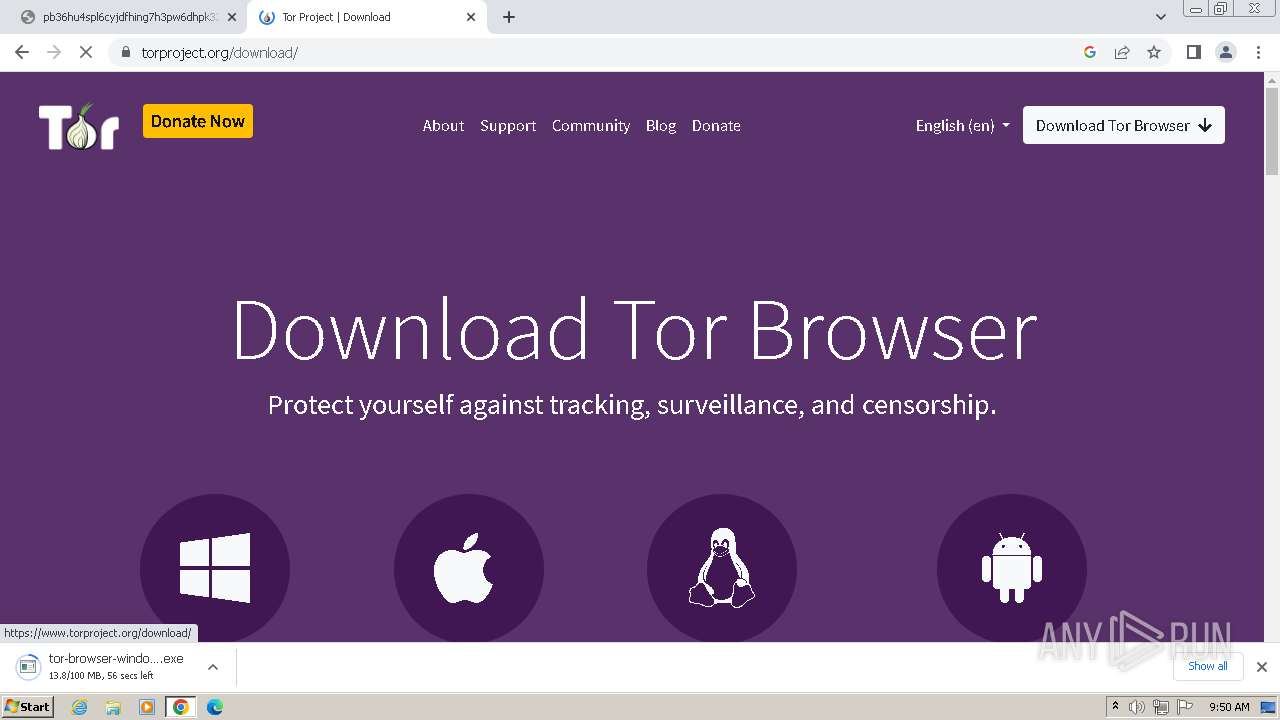Viewport: 1280px width, 720px height.
Task: Open the Chrome profile avatar
Action: [x=1226, y=52]
